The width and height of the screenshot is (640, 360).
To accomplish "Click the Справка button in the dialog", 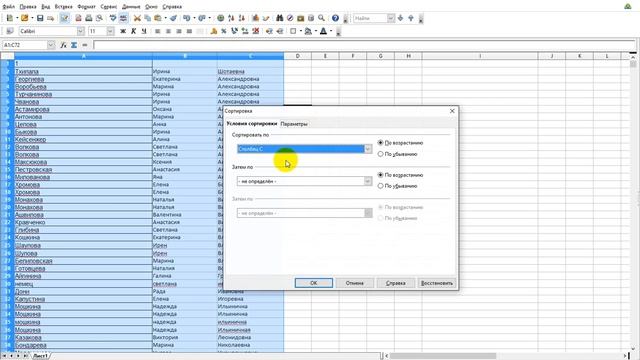I will pyautogui.click(x=396, y=283).
